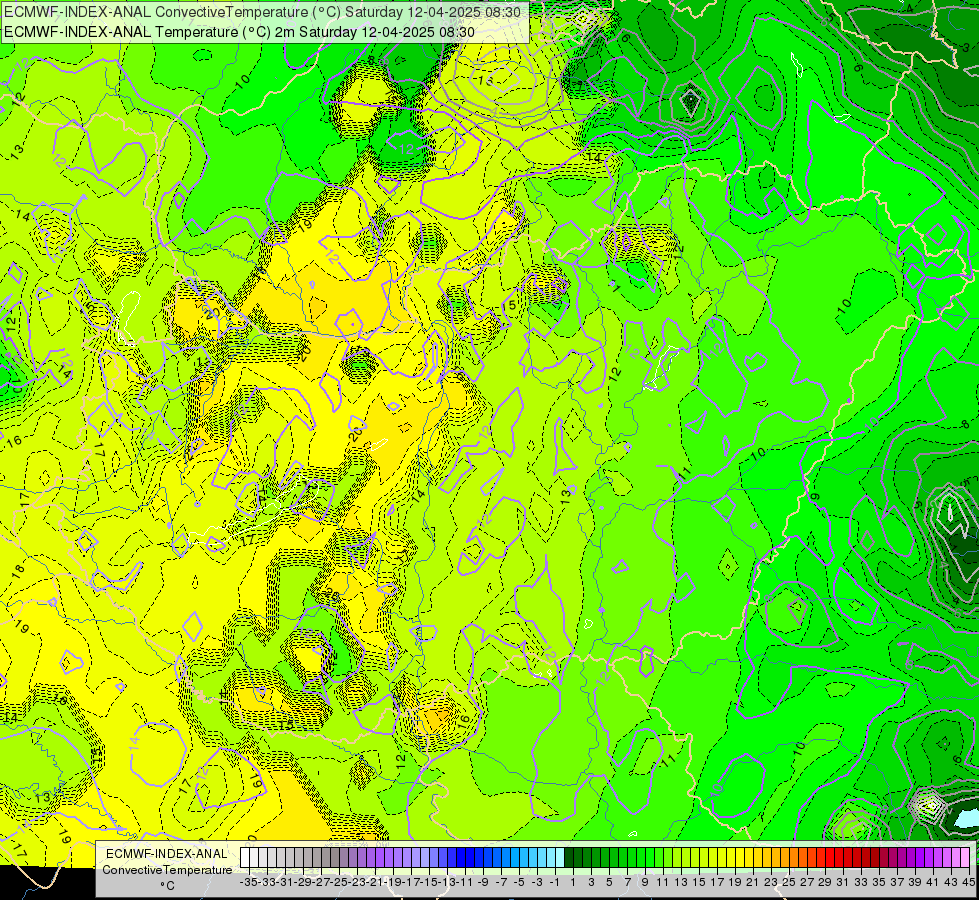This screenshot has width=979, height=900.
Task: Select the white swatch at the legend's -35 end
Action: point(245,857)
